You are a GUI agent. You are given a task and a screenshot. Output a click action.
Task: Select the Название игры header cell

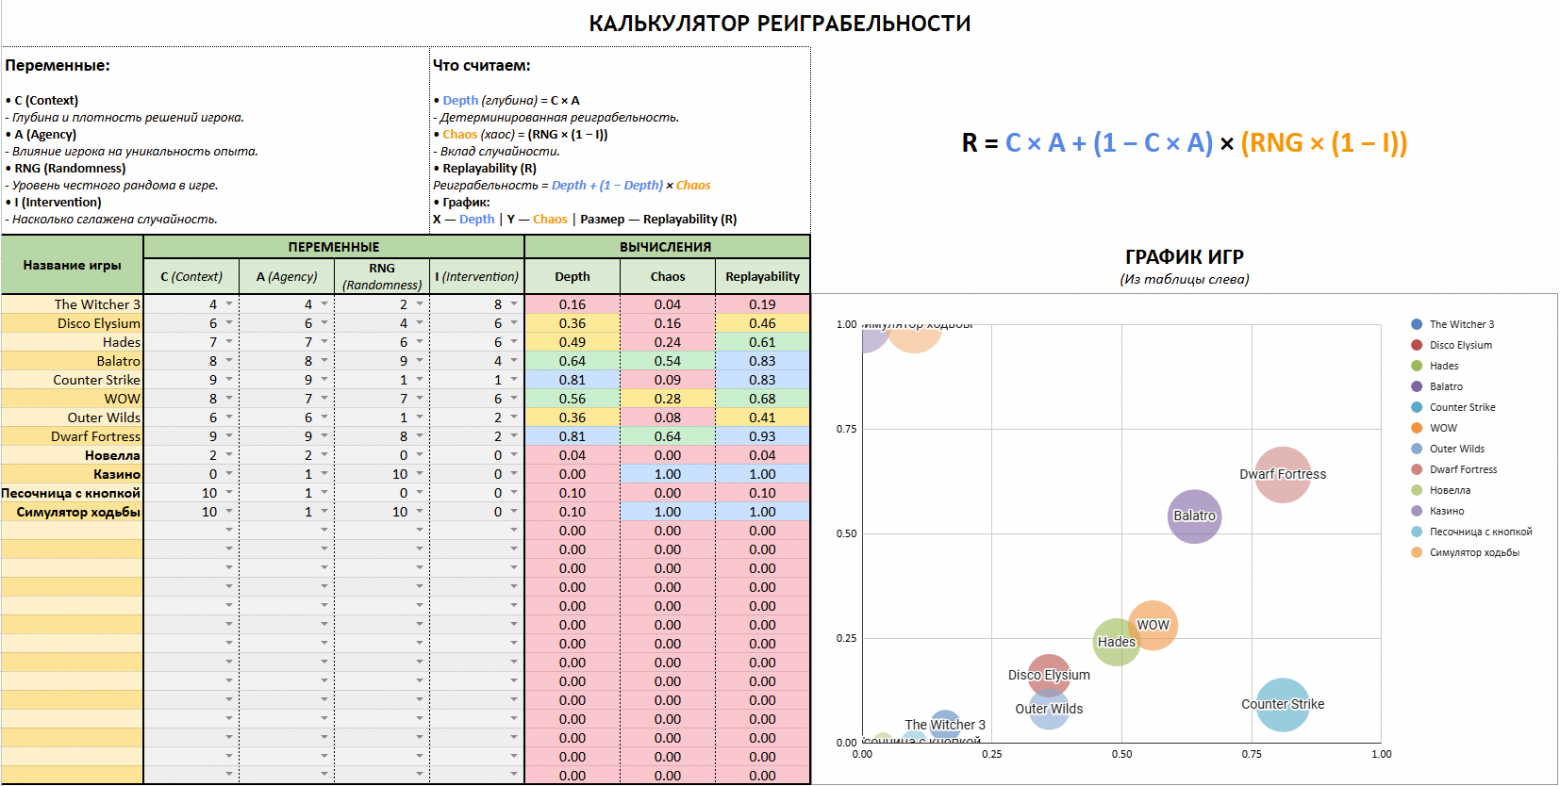tap(73, 265)
